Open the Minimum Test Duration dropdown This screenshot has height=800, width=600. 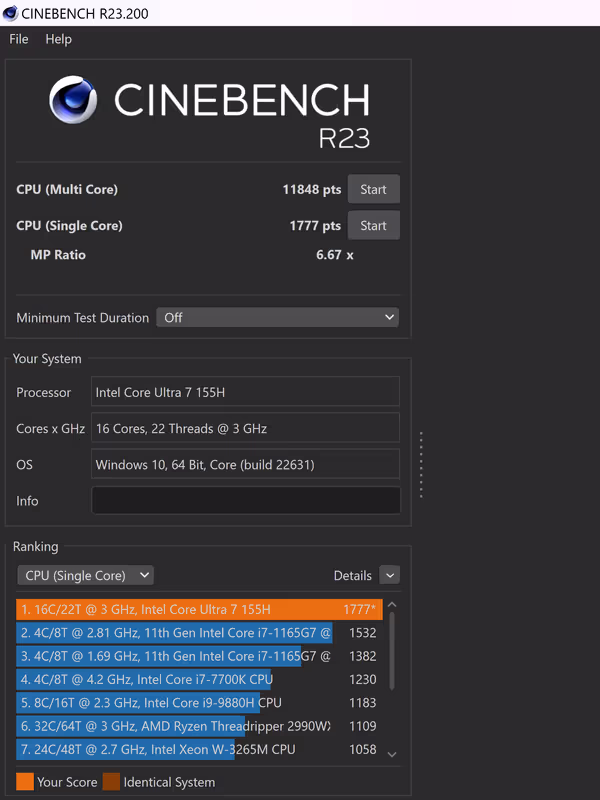(277, 318)
